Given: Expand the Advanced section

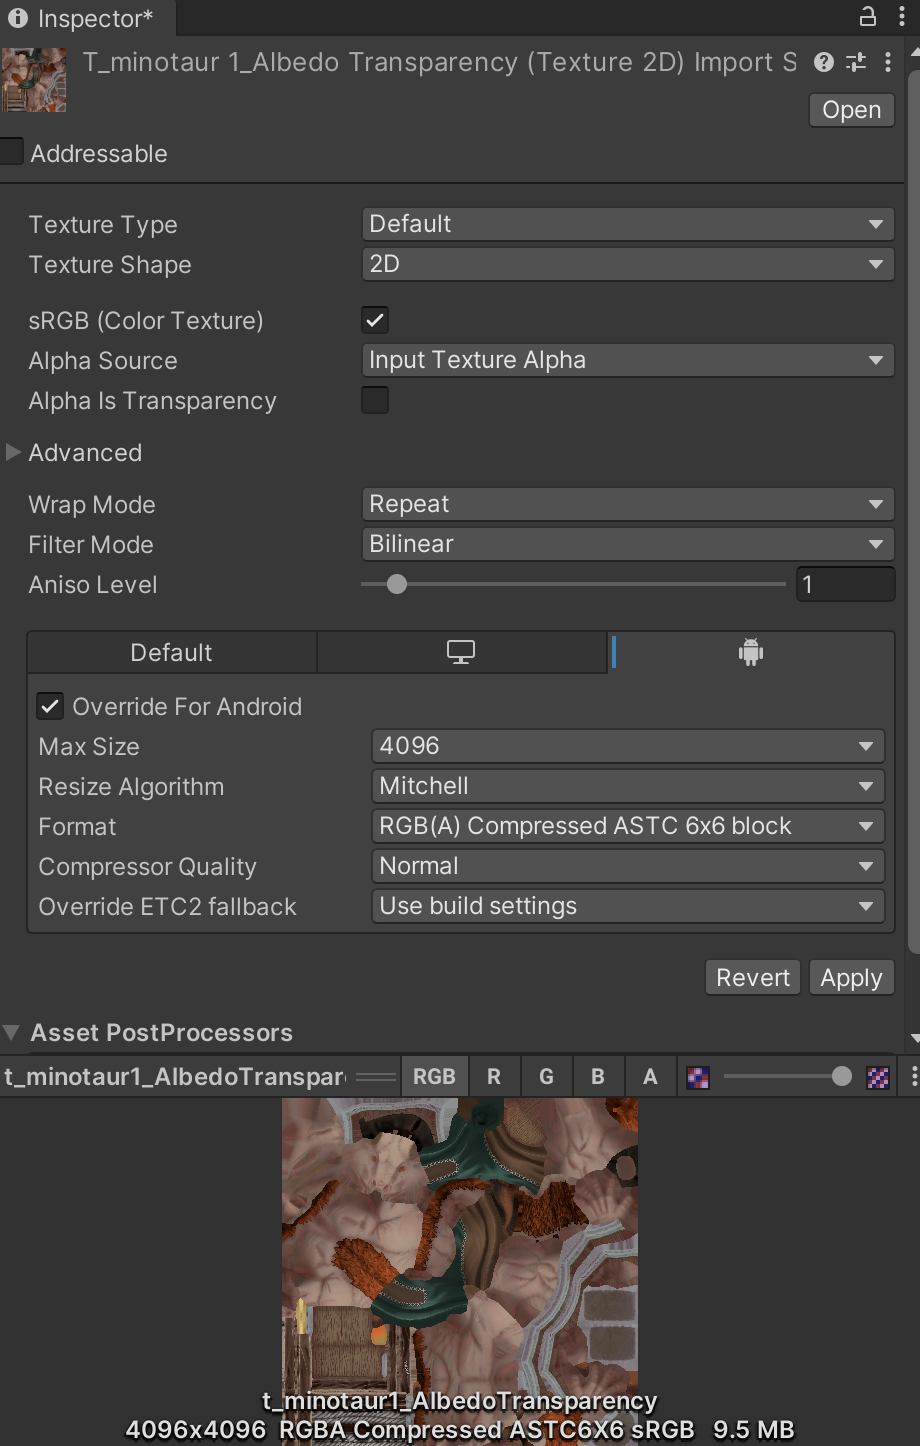Looking at the screenshot, I should point(14,453).
